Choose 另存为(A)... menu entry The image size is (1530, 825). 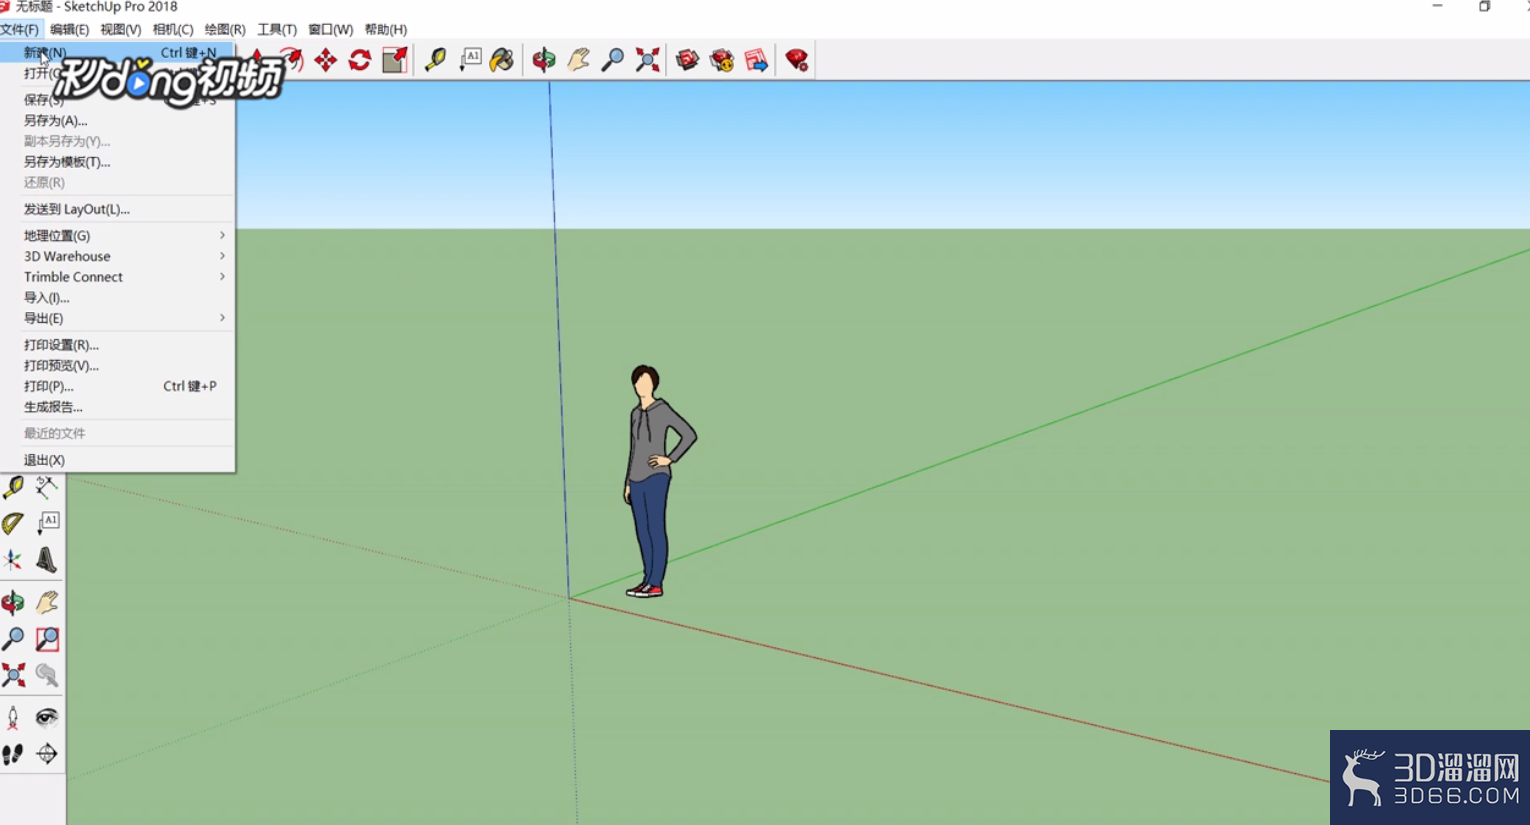tap(118, 120)
